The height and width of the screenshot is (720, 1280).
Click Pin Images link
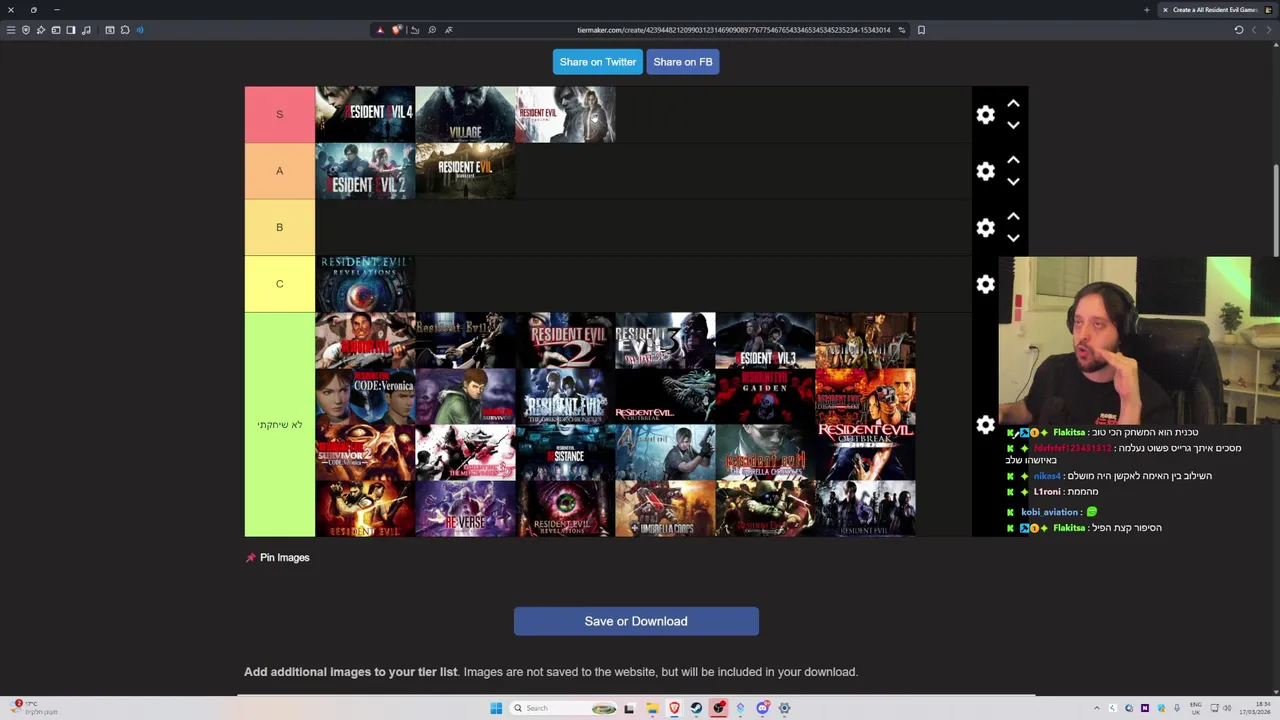pos(278,557)
